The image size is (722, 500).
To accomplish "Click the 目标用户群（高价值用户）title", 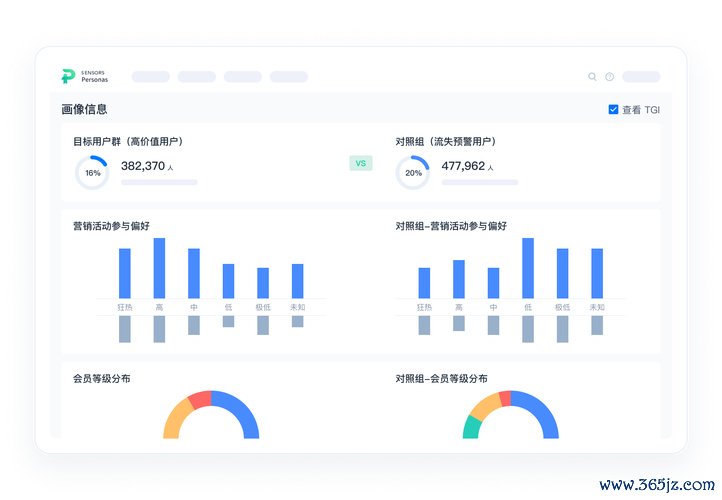I will tap(128, 141).
